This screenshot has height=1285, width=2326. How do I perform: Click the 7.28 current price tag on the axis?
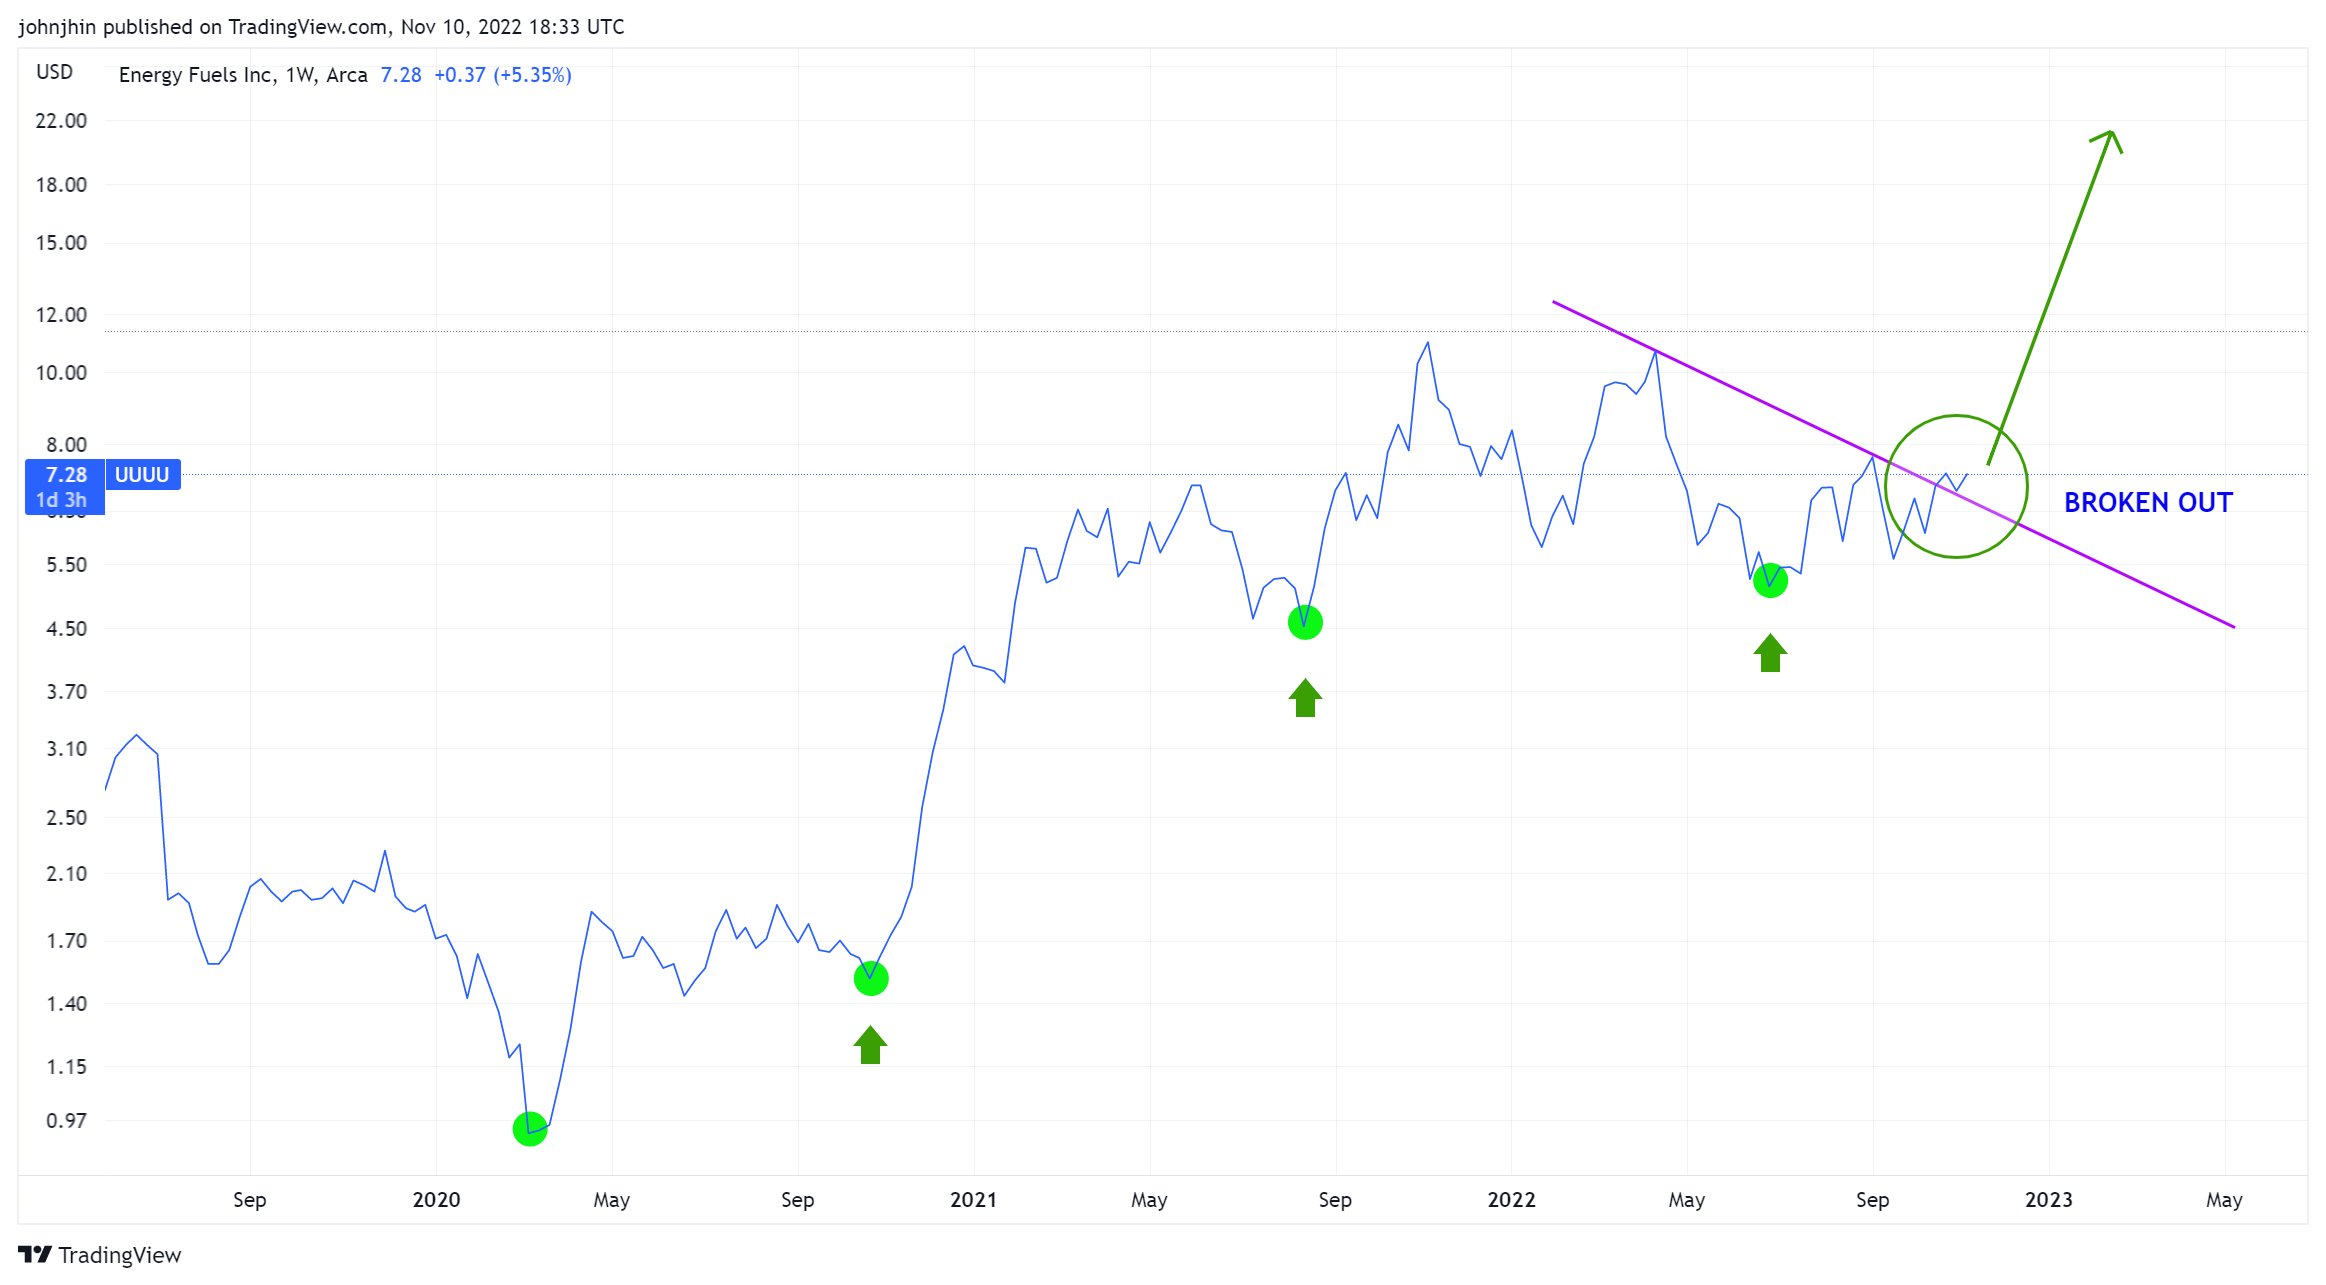coord(65,475)
